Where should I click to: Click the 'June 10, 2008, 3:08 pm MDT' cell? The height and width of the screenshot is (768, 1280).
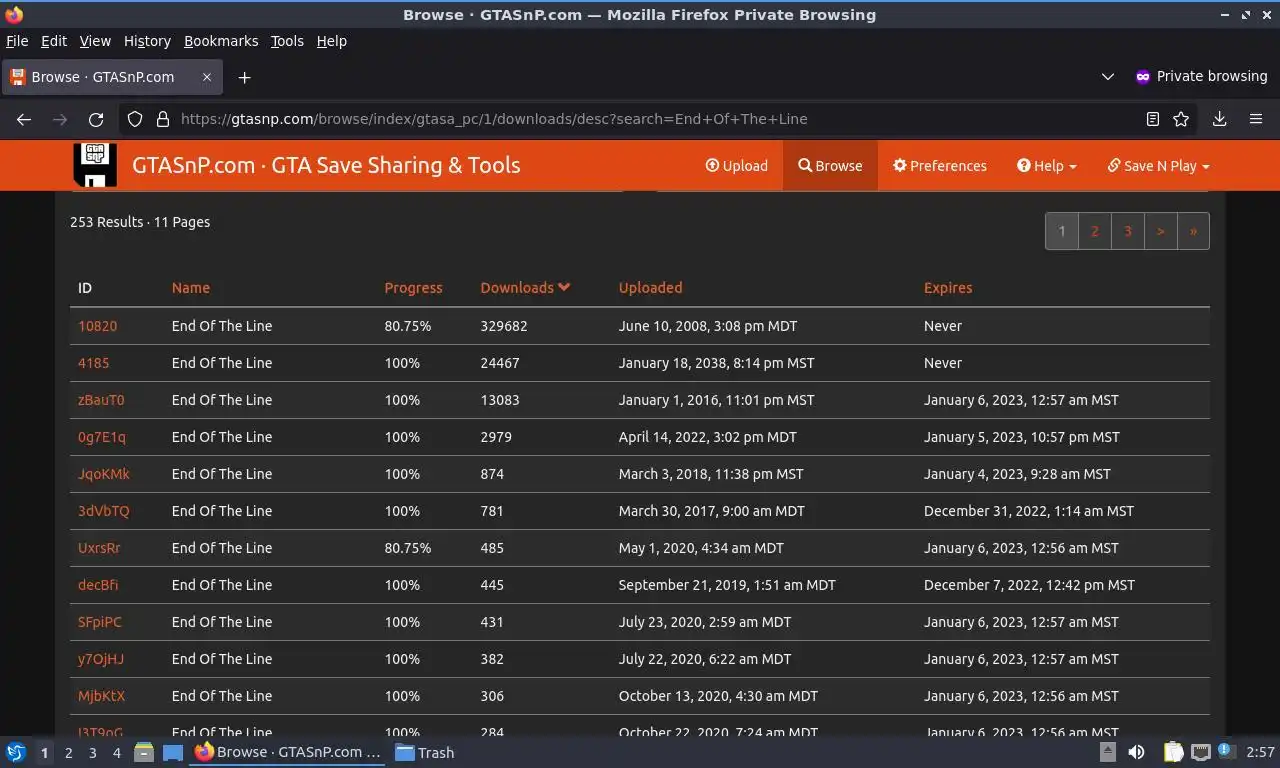pyautogui.click(x=708, y=326)
